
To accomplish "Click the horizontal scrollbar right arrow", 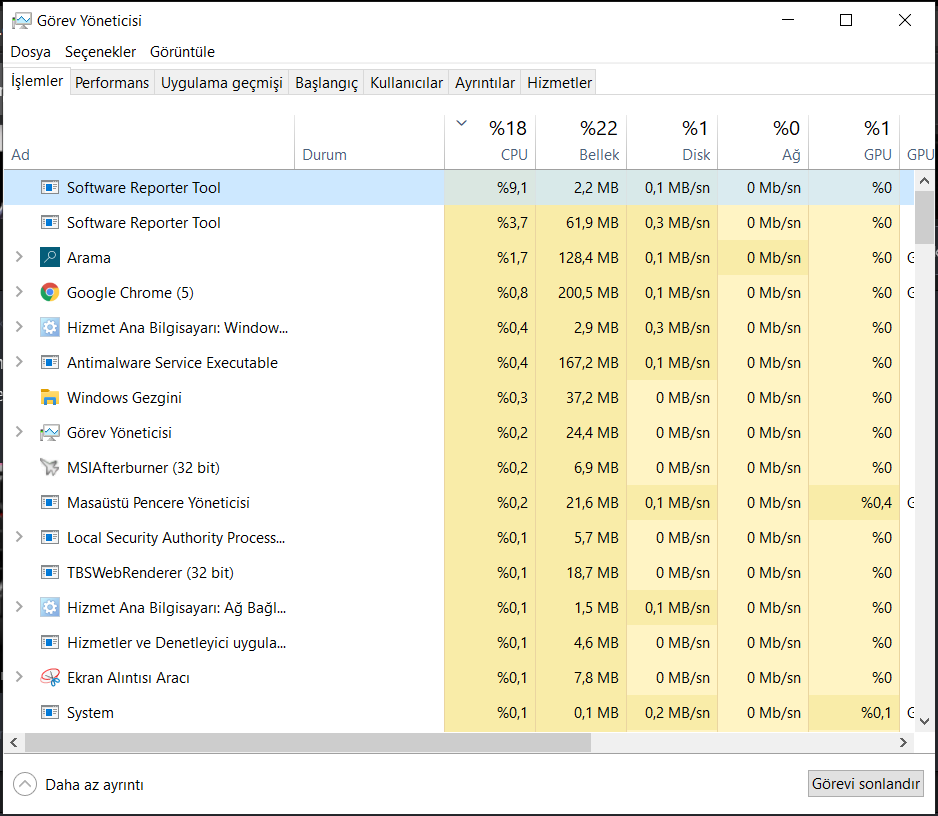I will 903,742.
